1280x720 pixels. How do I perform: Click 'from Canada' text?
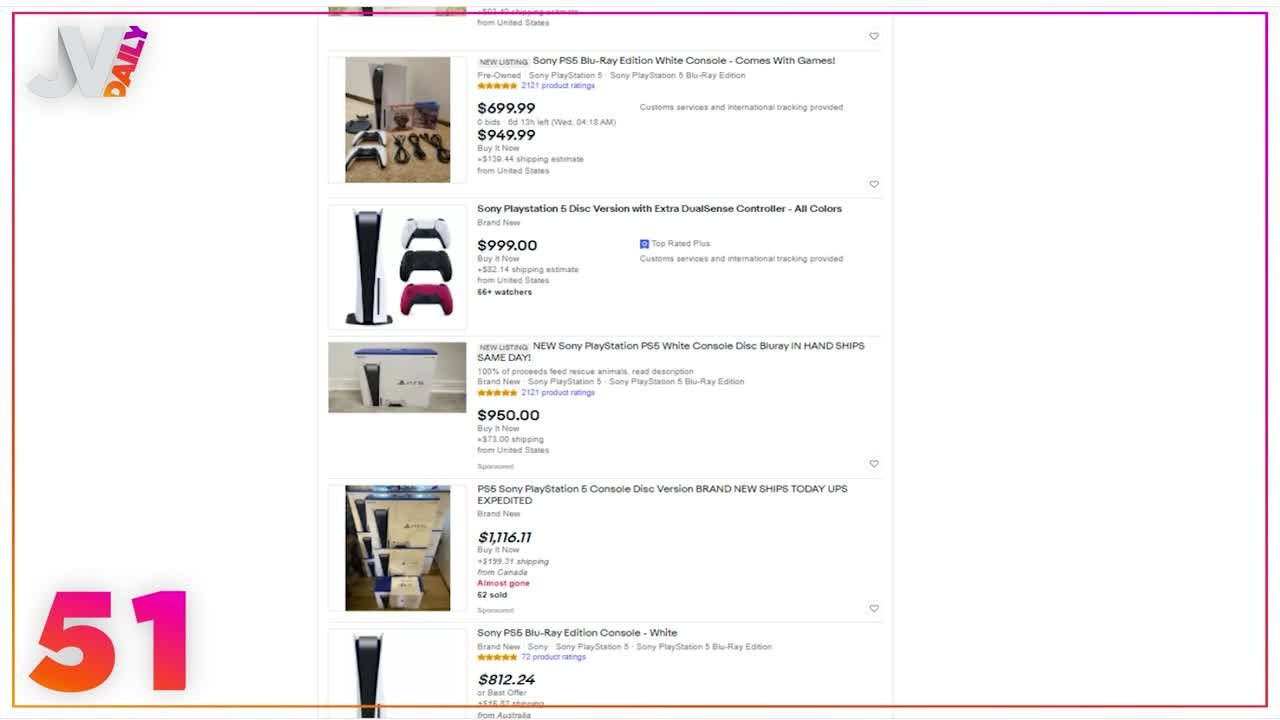[x=501, y=572]
